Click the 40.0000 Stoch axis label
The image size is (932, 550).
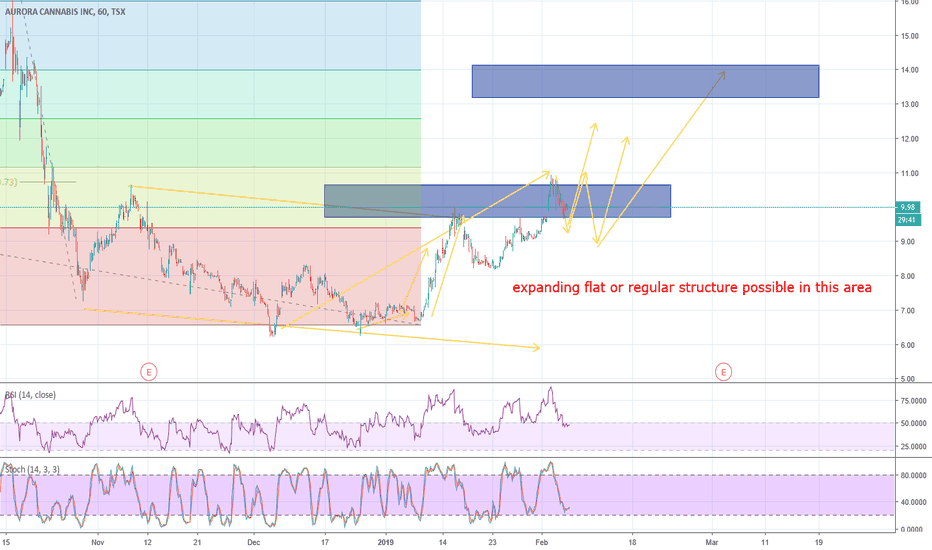point(914,502)
